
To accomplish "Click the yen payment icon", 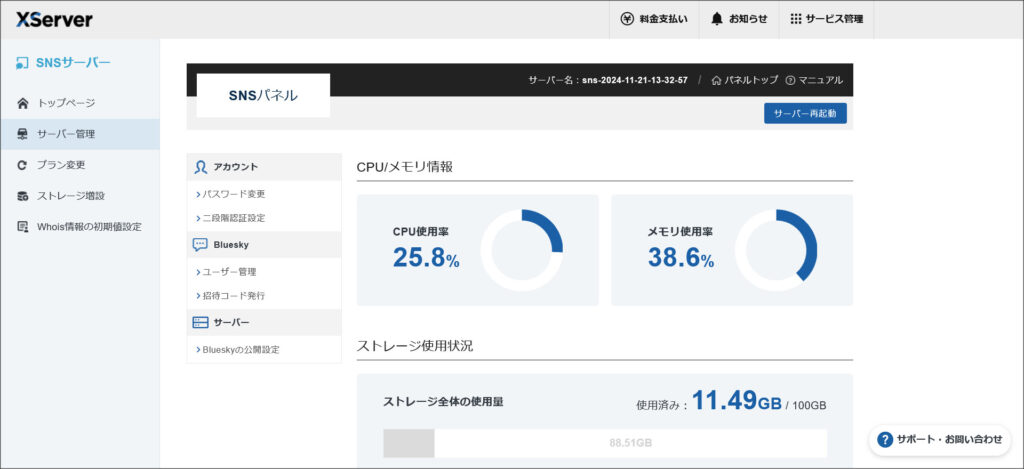I will click(x=627, y=19).
